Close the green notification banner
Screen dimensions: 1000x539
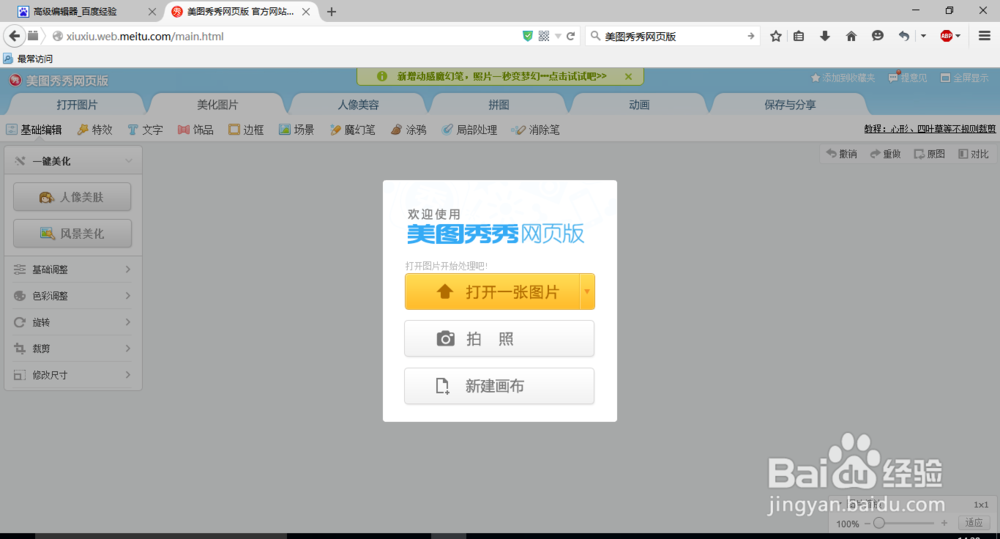pos(628,77)
